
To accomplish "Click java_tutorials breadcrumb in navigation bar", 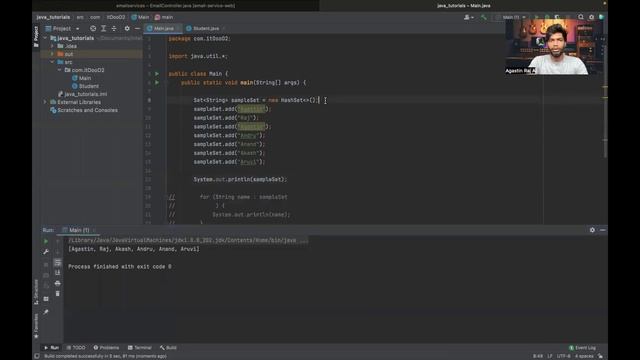I will click(x=53, y=17).
